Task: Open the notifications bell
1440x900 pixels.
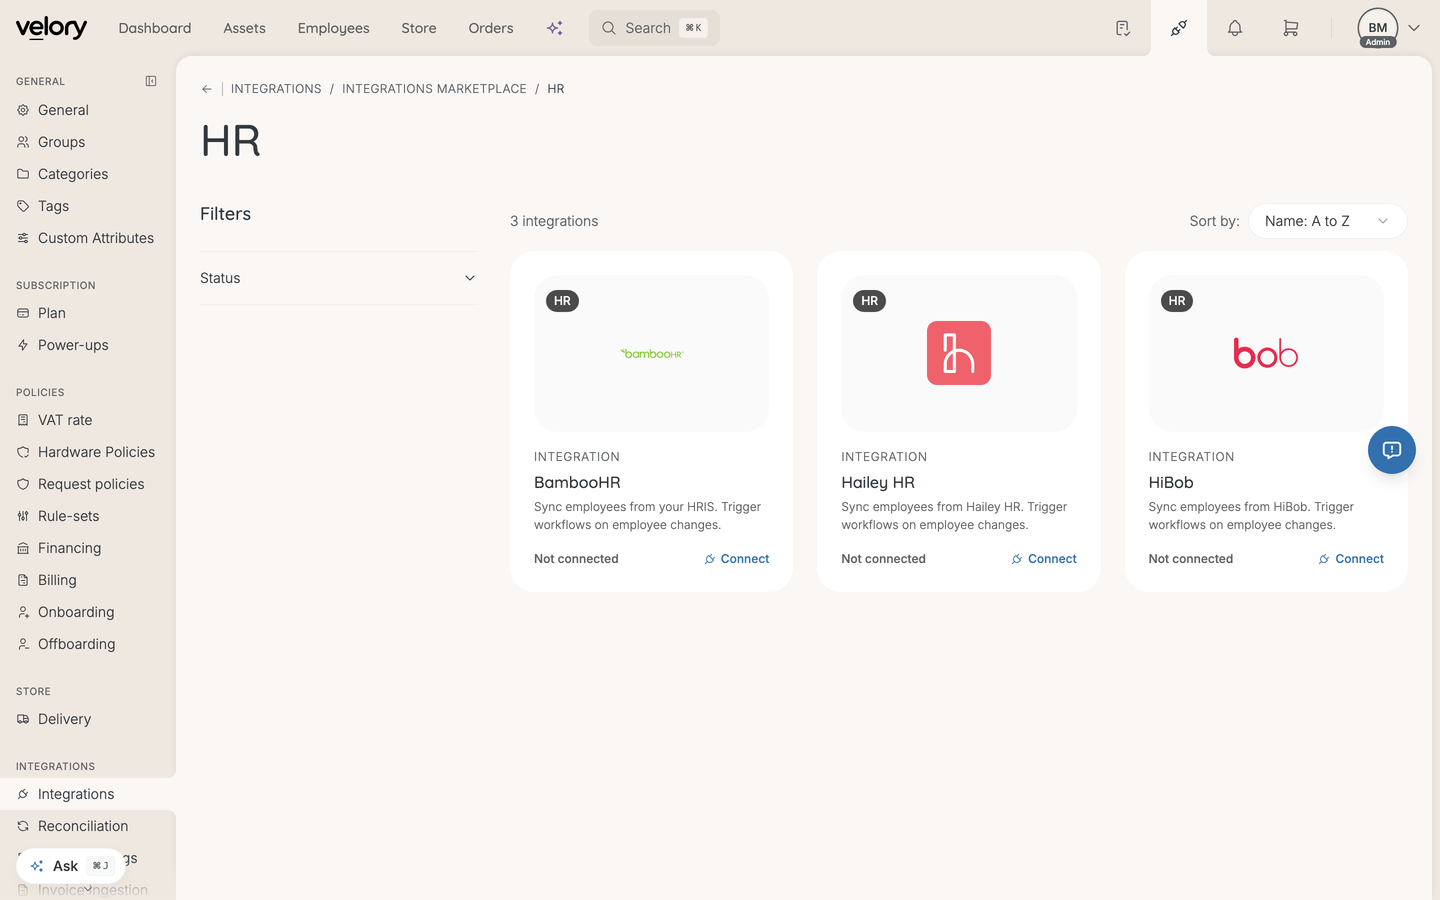Action: 1235,28
